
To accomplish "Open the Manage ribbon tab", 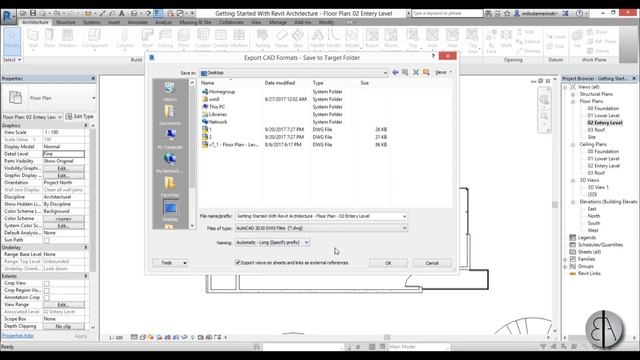I will pos(278,22).
